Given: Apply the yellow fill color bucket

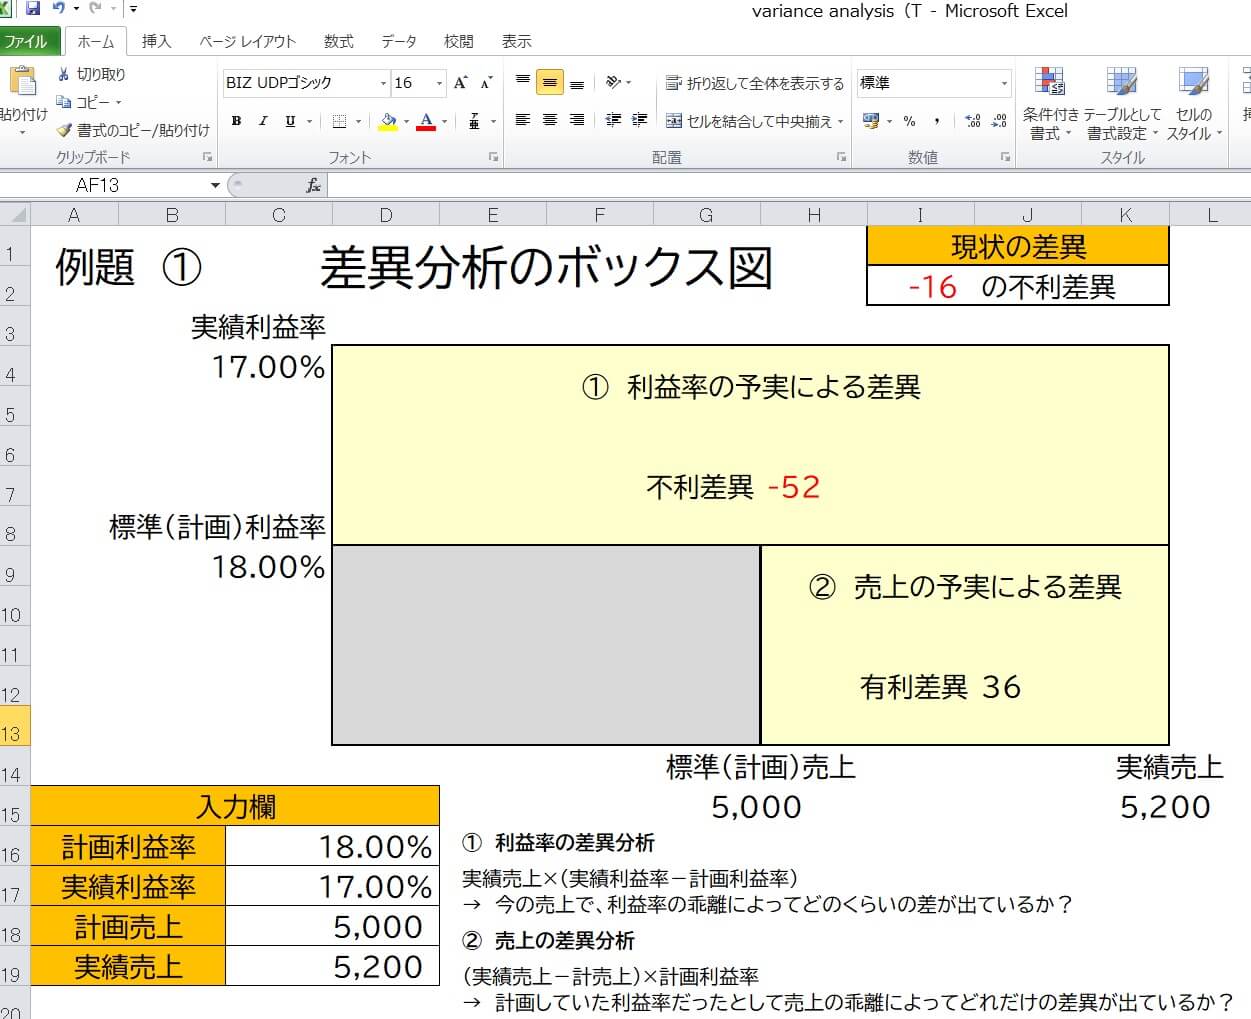Looking at the screenshot, I should tap(388, 121).
